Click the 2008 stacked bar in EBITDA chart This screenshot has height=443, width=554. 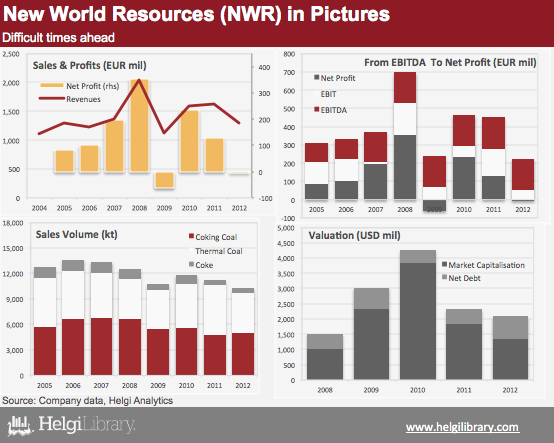click(x=405, y=136)
